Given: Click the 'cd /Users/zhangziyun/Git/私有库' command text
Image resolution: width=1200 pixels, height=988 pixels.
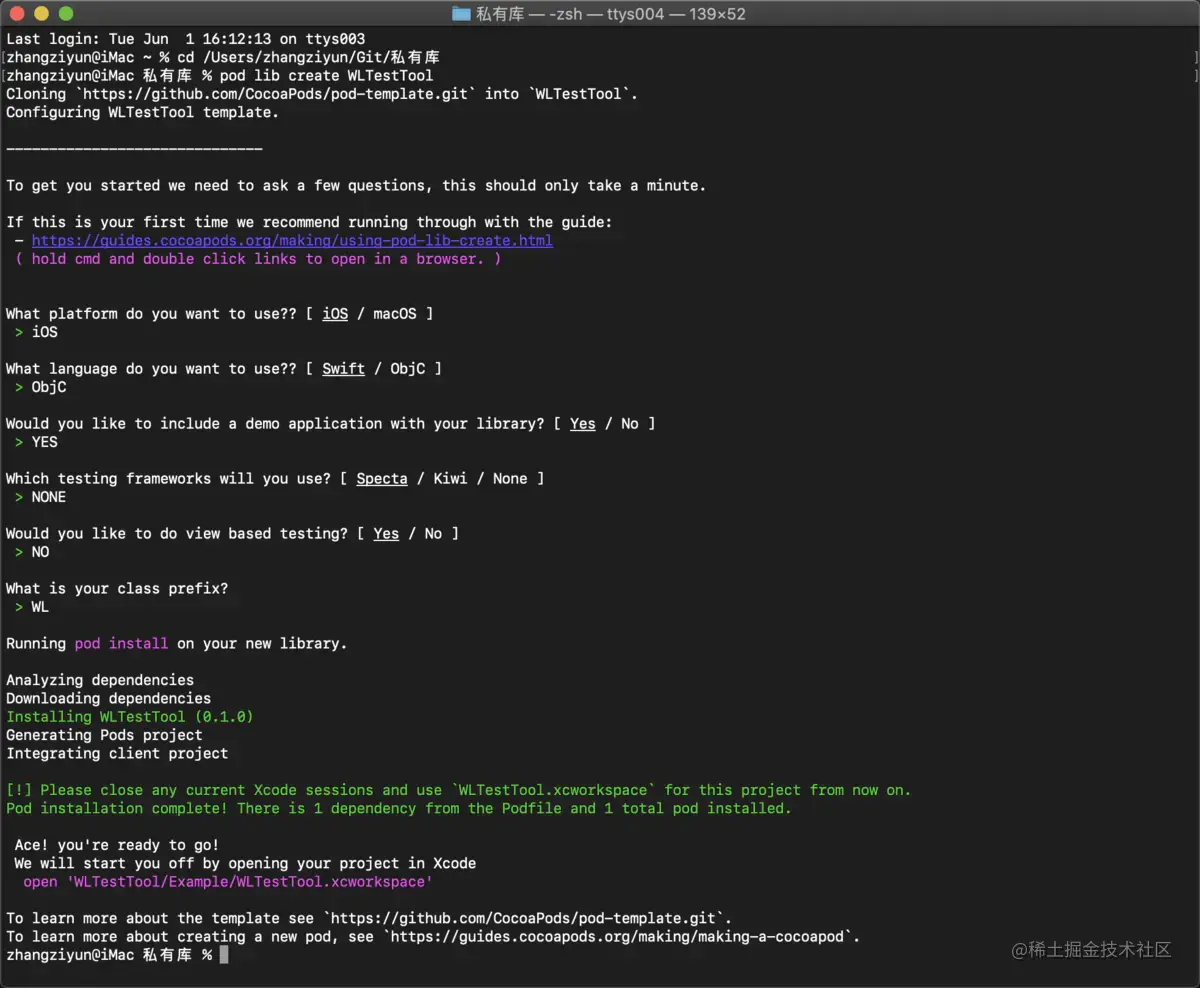Looking at the screenshot, I should (308, 57).
